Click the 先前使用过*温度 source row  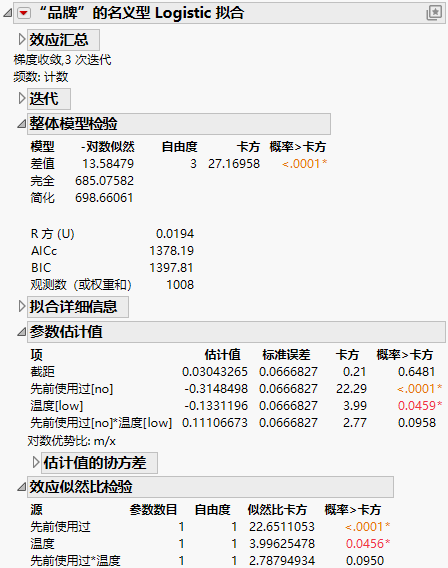tap(75, 561)
